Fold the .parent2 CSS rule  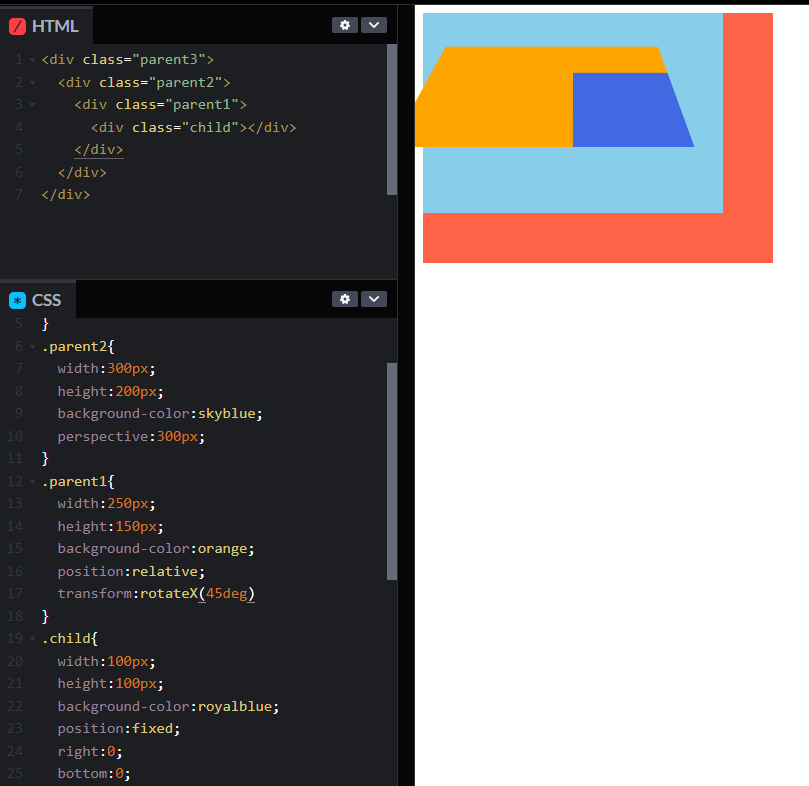point(33,347)
